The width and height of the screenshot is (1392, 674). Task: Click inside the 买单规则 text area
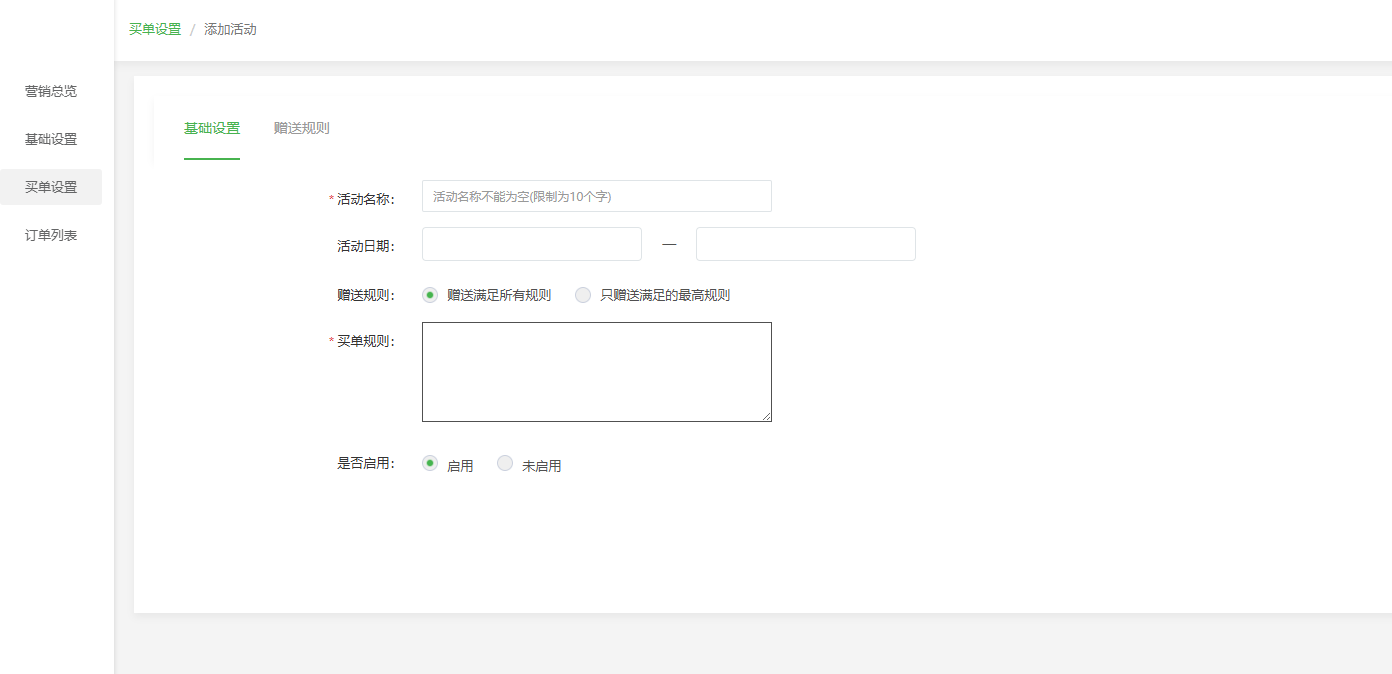[596, 371]
